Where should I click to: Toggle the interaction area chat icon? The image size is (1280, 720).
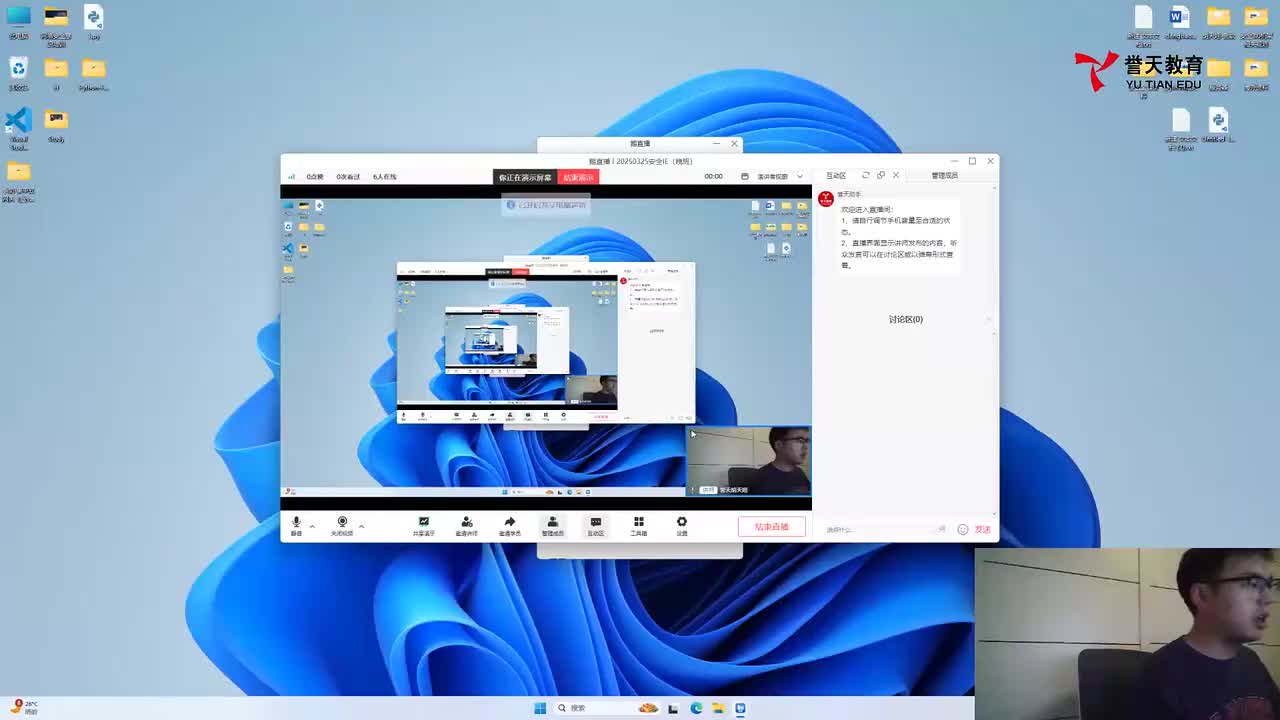click(x=596, y=526)
